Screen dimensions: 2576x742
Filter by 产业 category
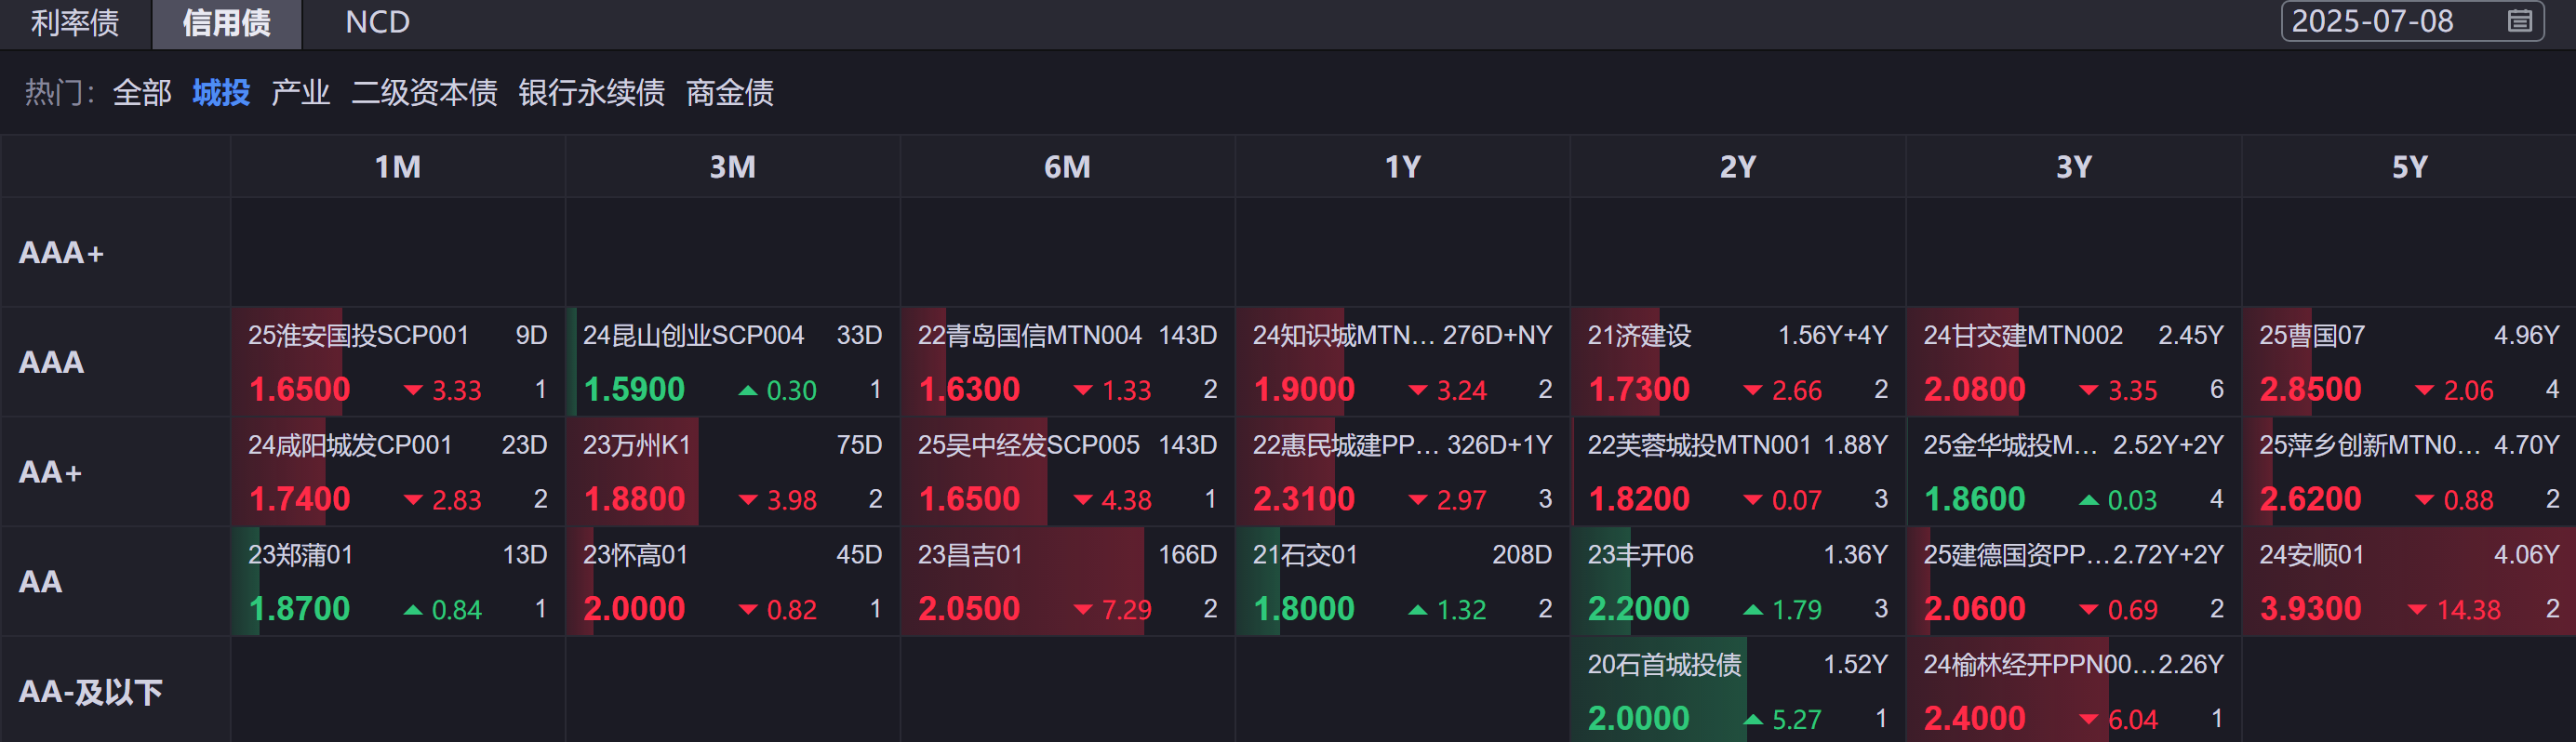pyautogui.click(x=300, y=93)
